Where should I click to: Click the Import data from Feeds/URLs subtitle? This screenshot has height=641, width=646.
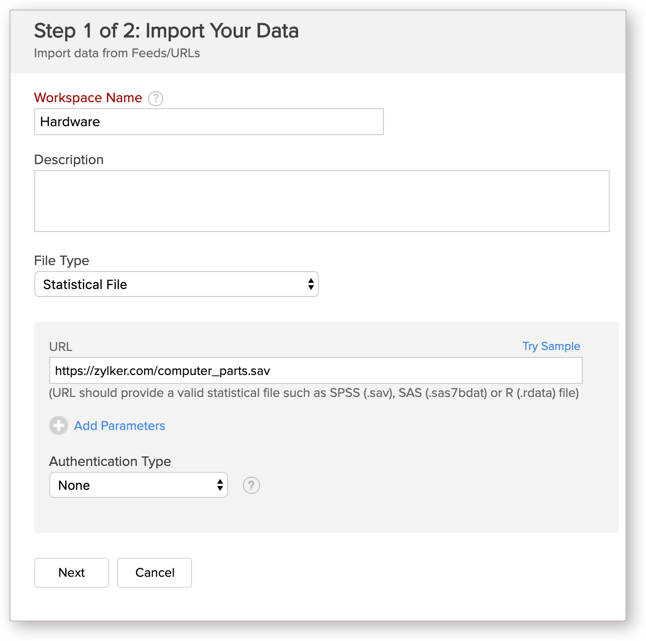pos(117,53)
